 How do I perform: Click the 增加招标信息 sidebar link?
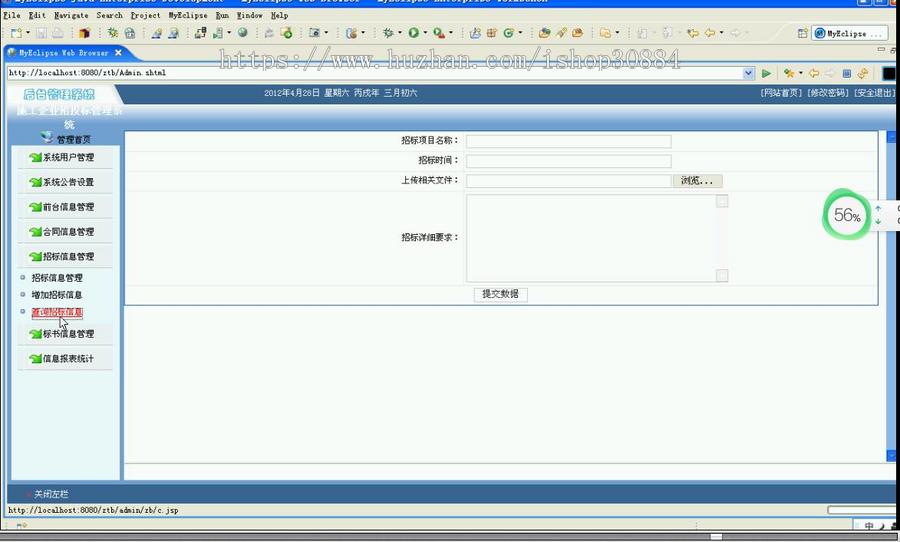pos(57,295)
